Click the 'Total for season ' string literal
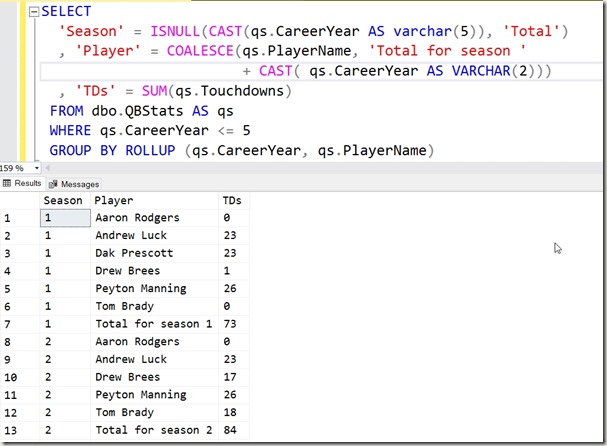Viewport: 607px width, 446px height. click(x=447, y=51)
